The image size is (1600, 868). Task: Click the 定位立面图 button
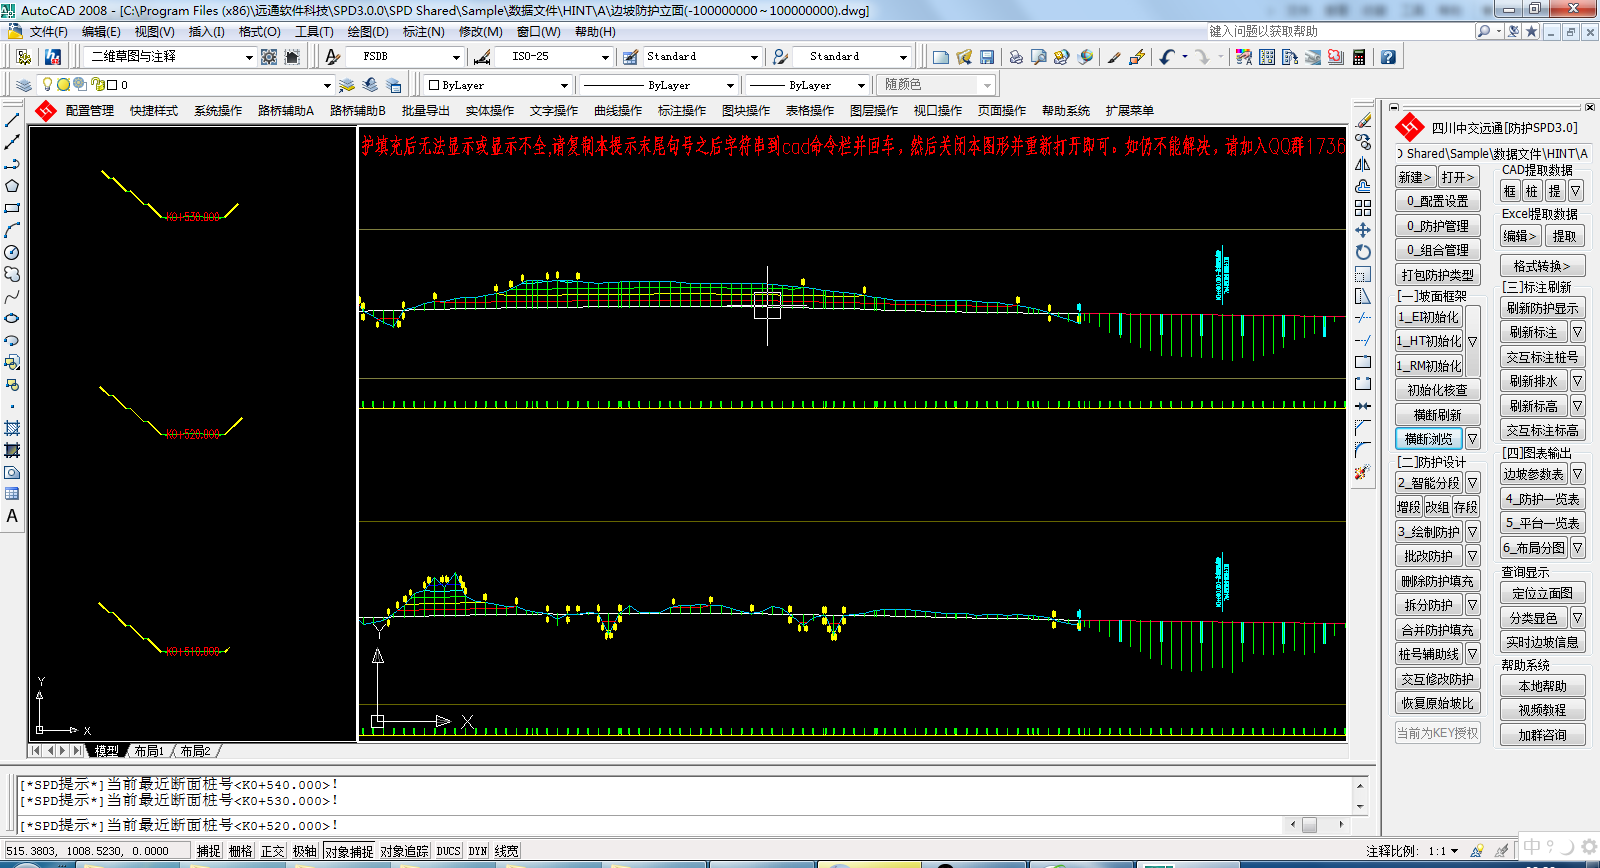pyautogui.click(x=1543, y=593)
